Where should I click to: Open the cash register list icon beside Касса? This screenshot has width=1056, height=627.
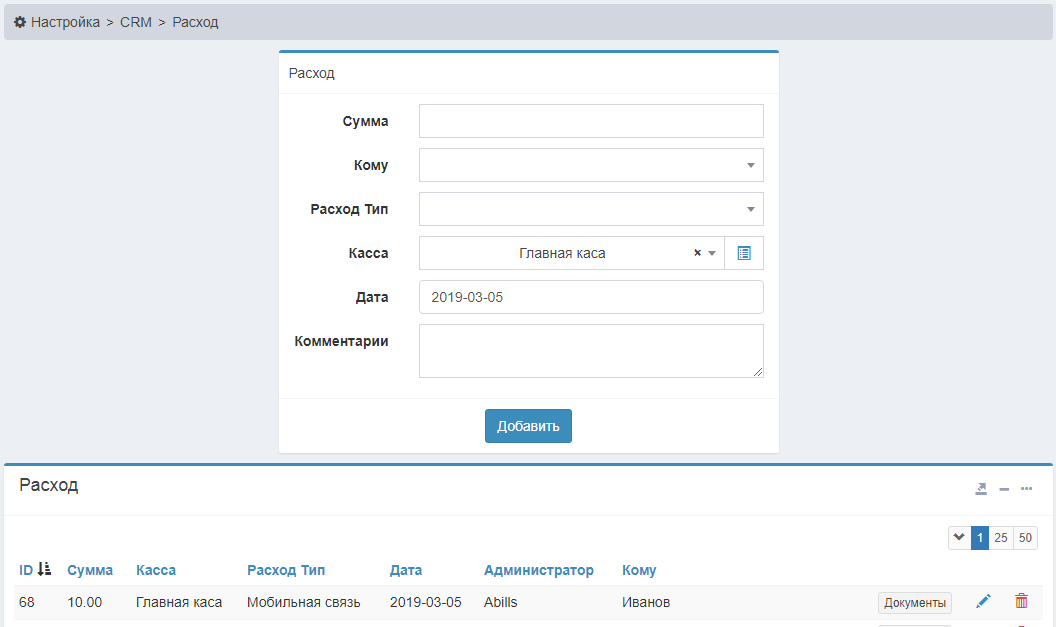[x=743, y=253]
